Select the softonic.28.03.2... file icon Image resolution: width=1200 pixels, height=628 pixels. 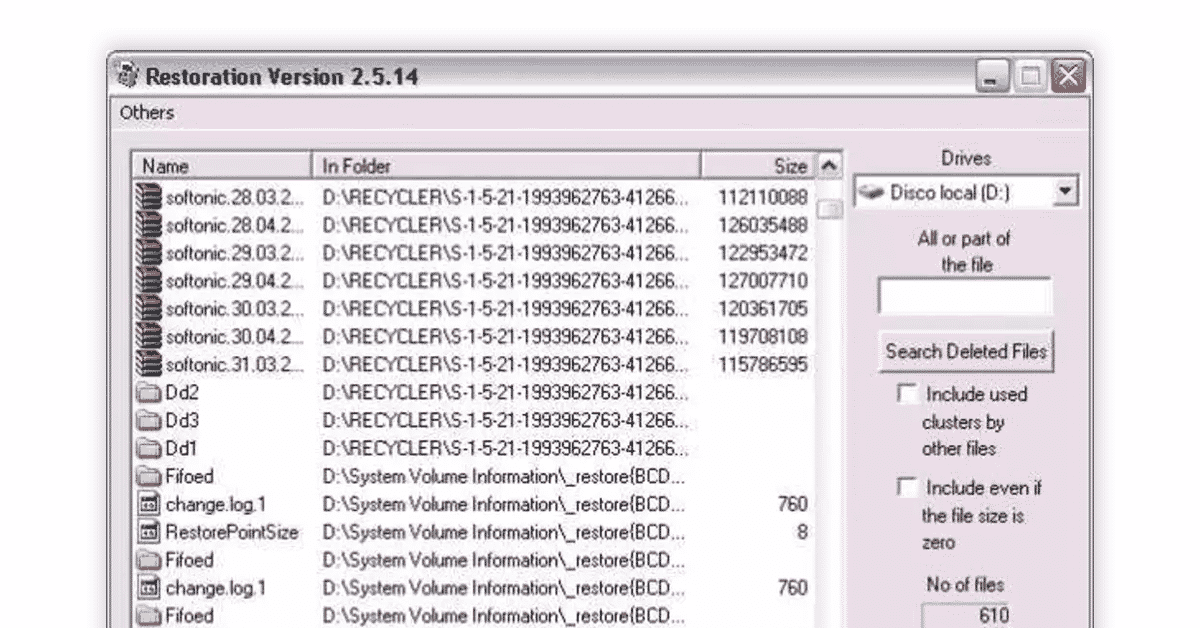[148, 197]
